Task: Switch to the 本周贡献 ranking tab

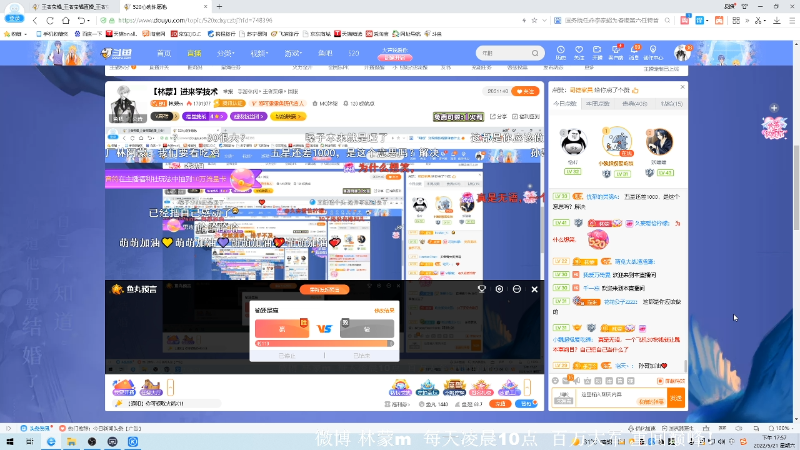Action: click(597, 104)
